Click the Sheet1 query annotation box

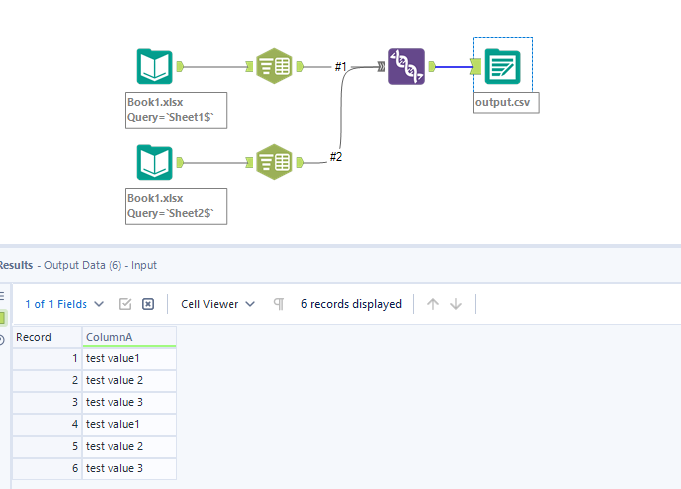click(176, 110)
